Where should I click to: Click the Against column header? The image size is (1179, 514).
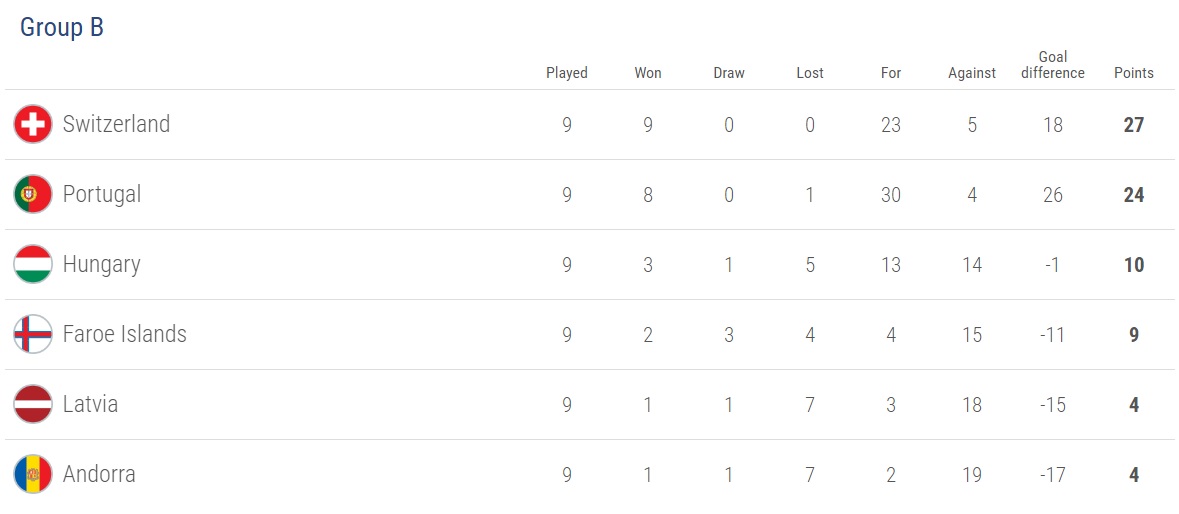972,73
